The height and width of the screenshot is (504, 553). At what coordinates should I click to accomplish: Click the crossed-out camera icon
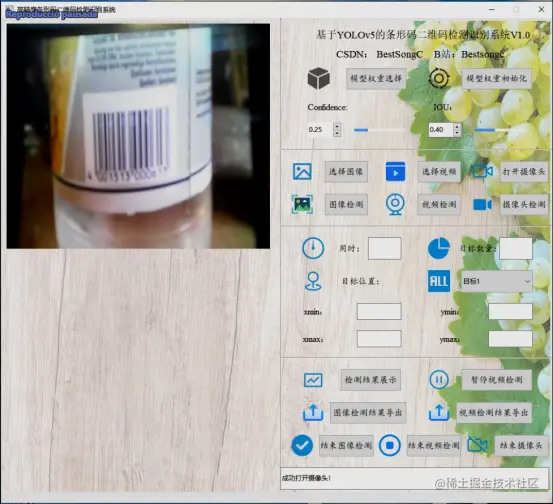(477, 445)
